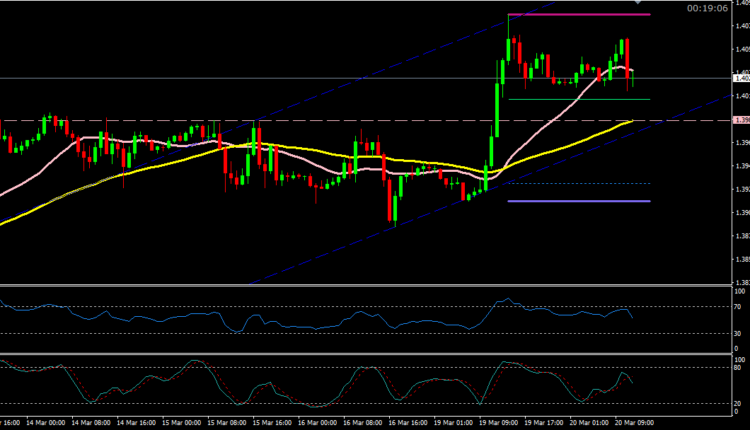Select the thin green horizontal line
Image resolution: width=750 pixels, height=430 pixels.
pyautogui.click(x=580, y=99)
